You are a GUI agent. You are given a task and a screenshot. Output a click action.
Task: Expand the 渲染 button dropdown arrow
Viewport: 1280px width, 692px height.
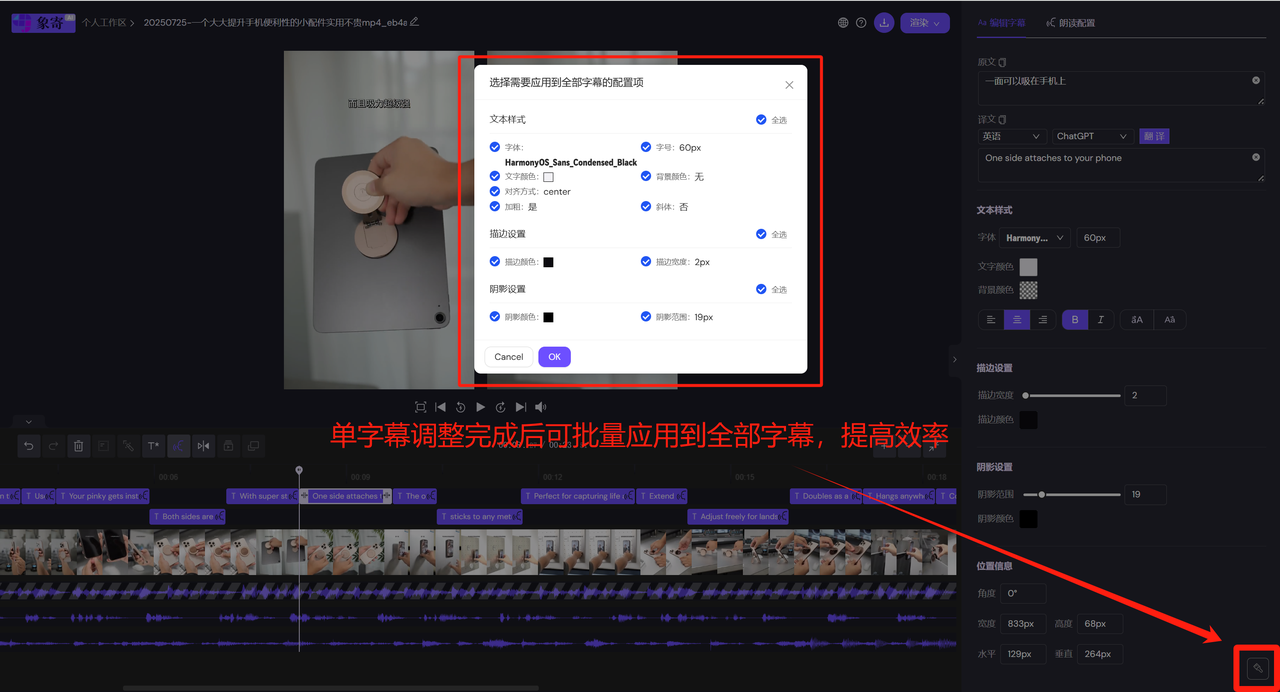click(x=938, y=22)
